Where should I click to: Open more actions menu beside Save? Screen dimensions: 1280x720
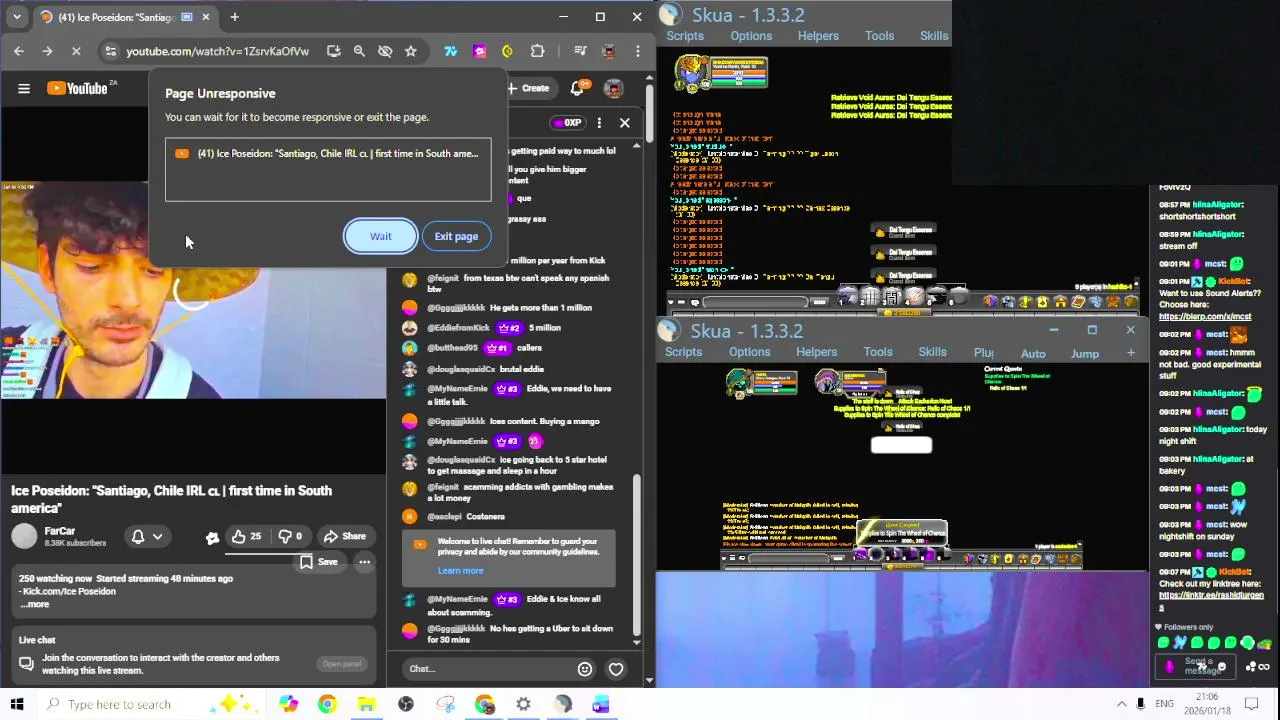tap(364, 562)
